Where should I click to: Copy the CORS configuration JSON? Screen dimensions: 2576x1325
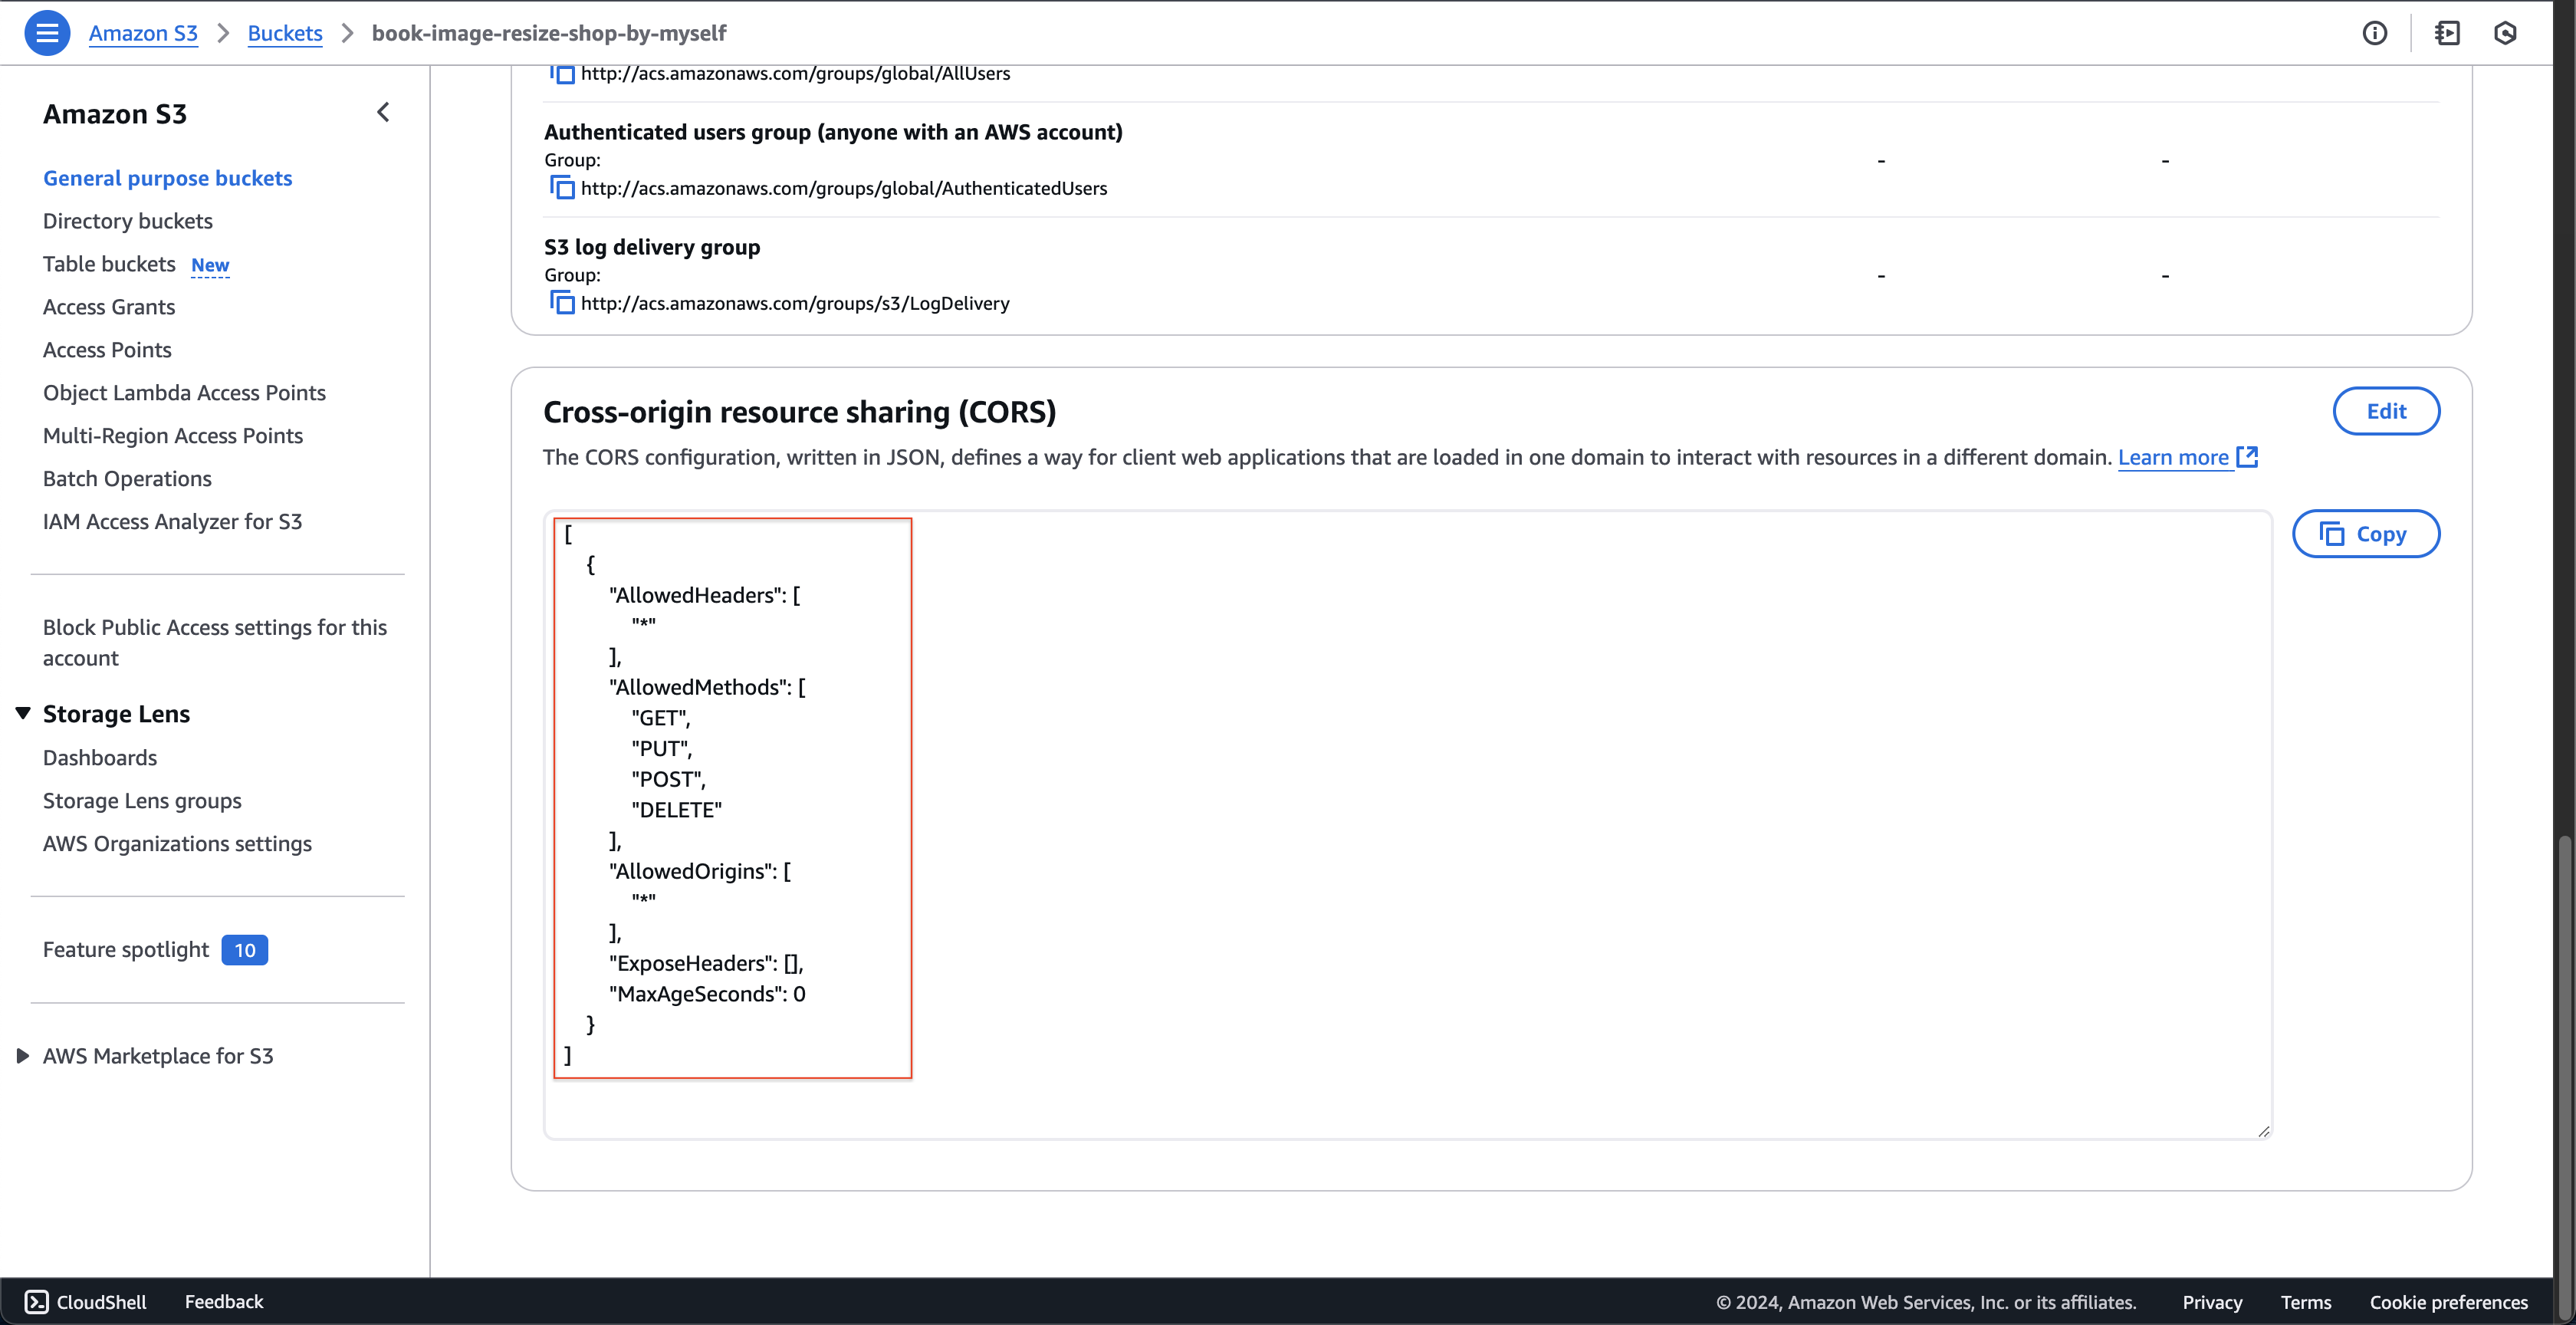tap(2365, 534)
